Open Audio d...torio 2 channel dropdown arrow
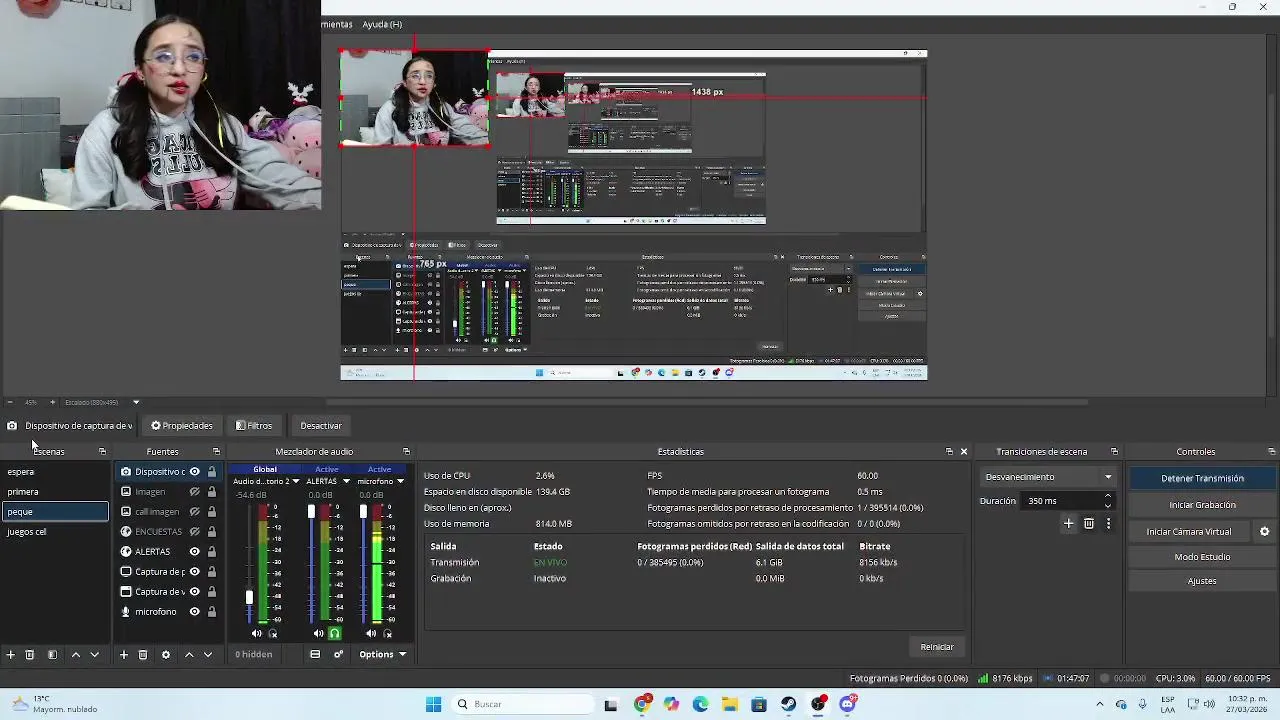This screenshot has height=720, width=1280. 295,481
